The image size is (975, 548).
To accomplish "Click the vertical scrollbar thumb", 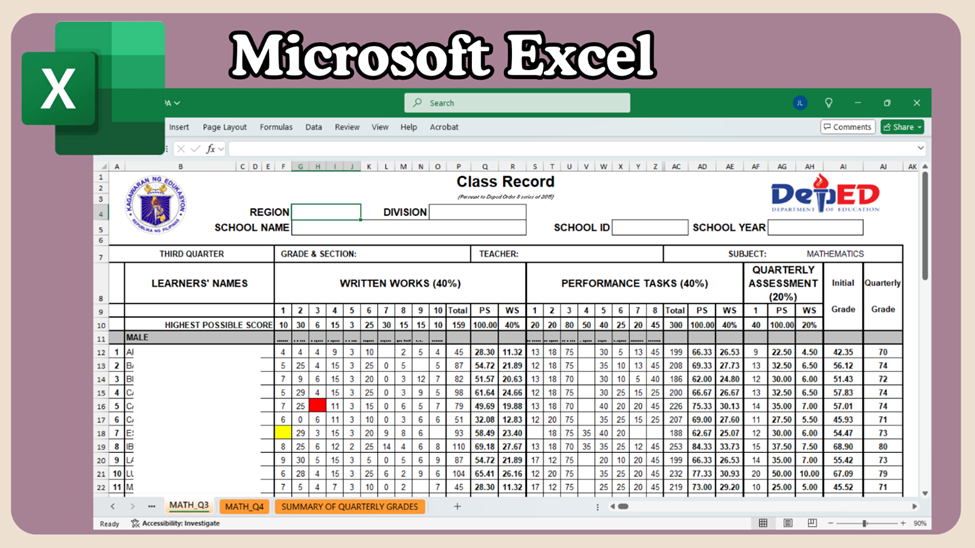I will [925, 225].
